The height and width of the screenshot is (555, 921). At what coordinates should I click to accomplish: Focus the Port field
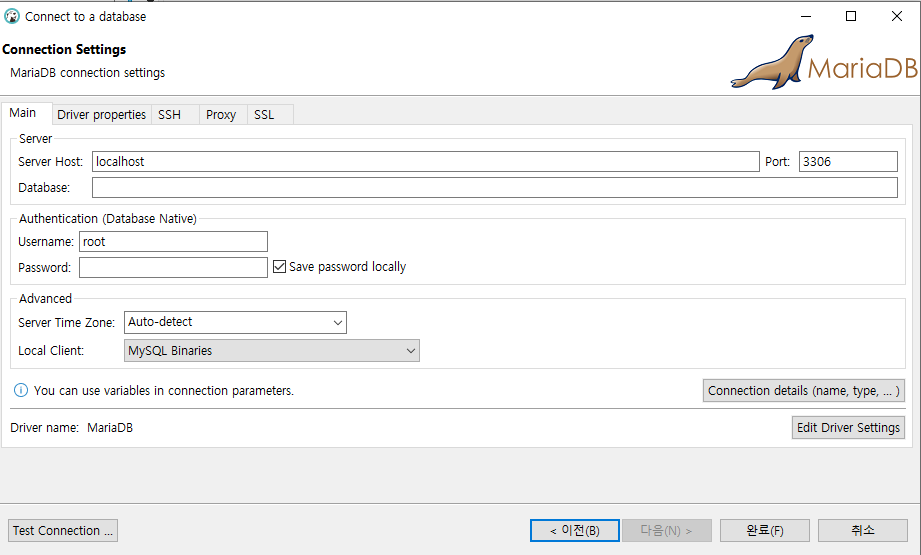coord(848,162)
